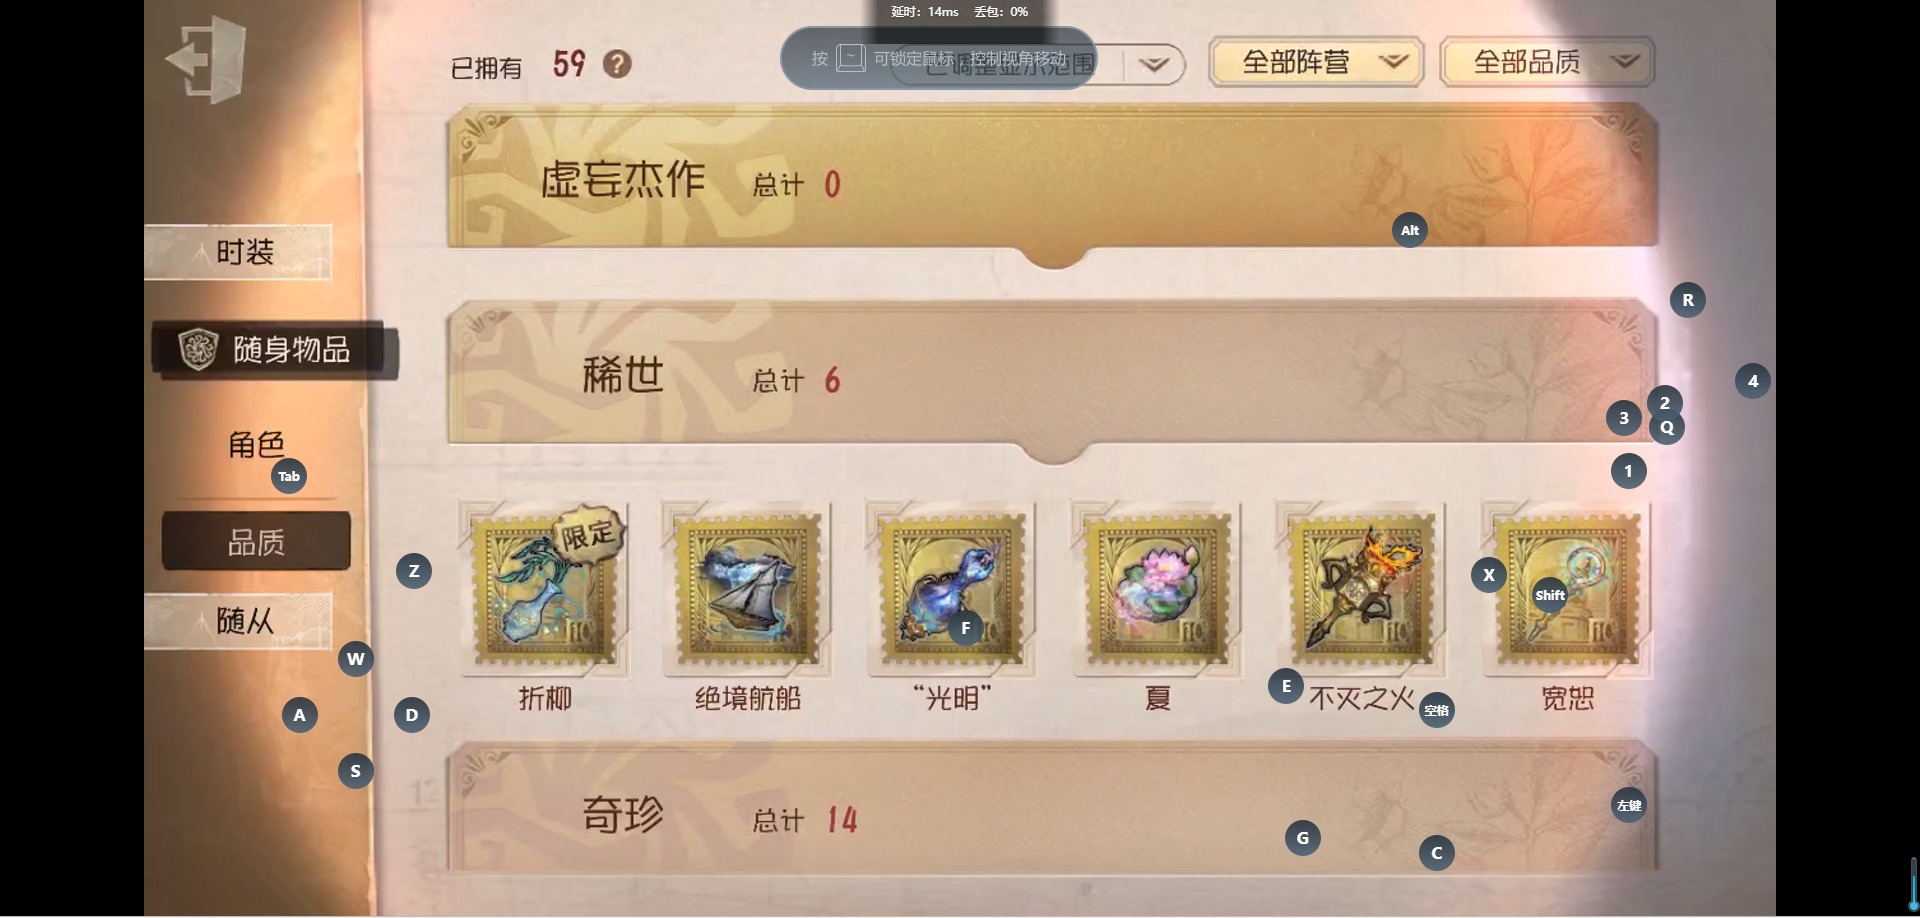Open the 全部品质 quality dropdown
The height and width of the screenshot is (918, 1920).
click(x=1547, y=63)
